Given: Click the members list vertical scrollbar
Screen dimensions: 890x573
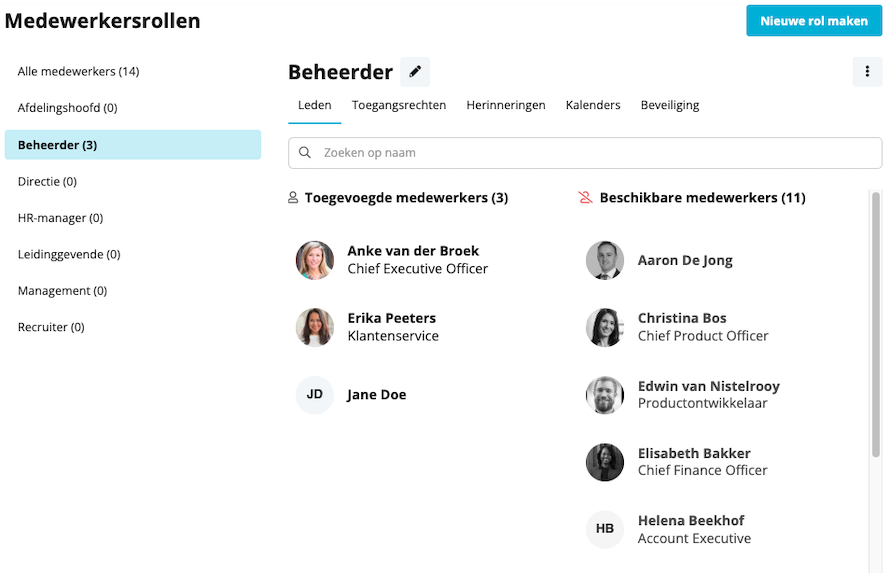Looking at the screenshot, I should pyautogui.click(x=876, y=320).
